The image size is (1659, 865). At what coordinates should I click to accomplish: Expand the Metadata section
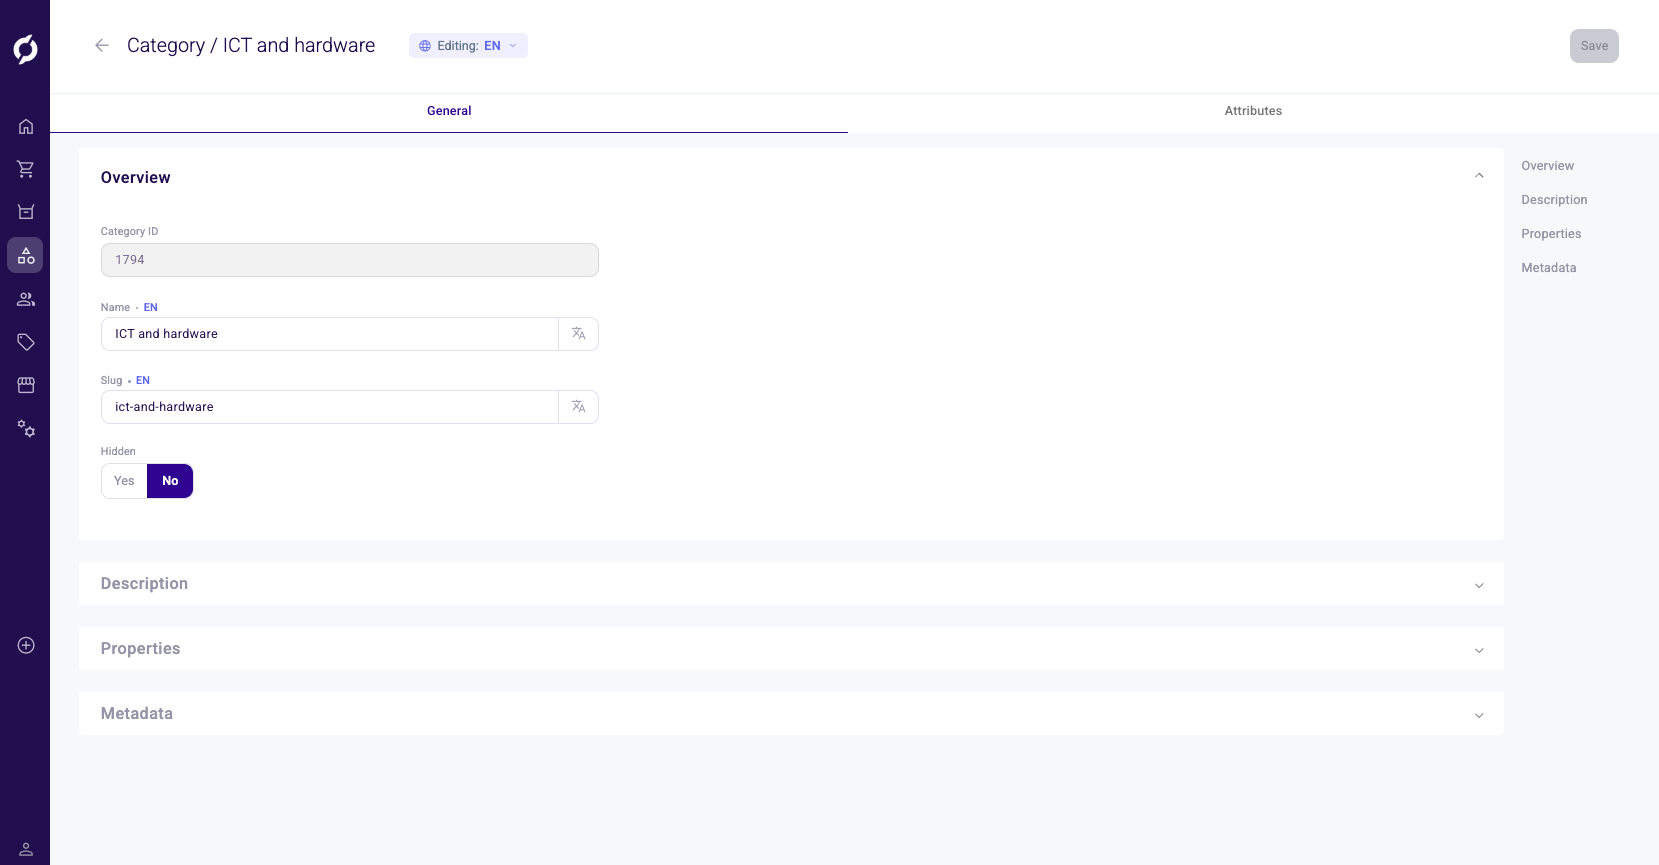click(791, 714)
